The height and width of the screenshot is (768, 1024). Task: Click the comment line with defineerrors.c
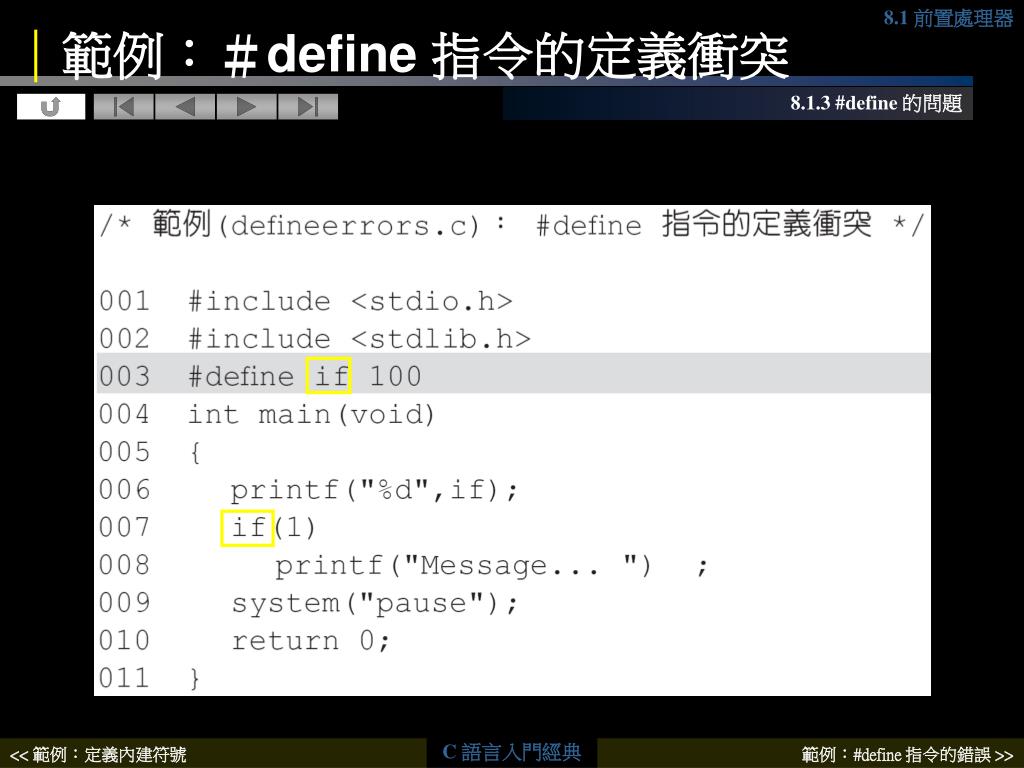point(512,225)
